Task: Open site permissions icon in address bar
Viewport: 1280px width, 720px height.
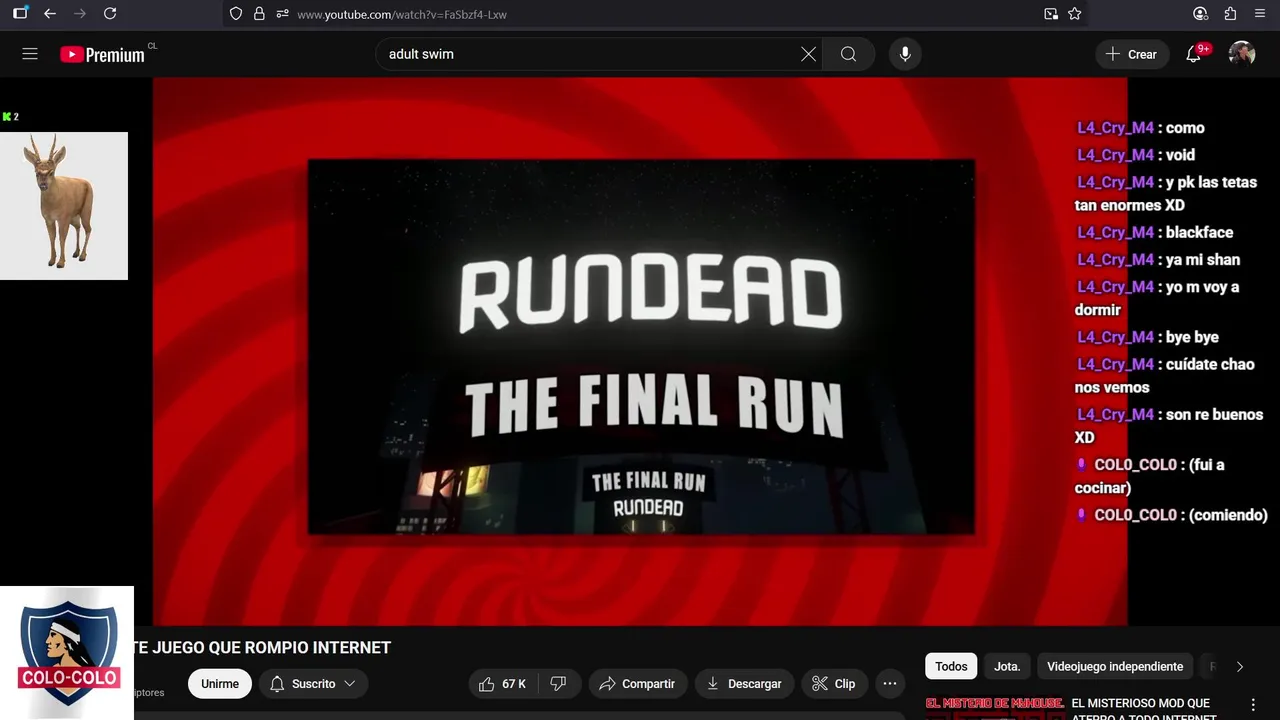Action: coord(282,14)
